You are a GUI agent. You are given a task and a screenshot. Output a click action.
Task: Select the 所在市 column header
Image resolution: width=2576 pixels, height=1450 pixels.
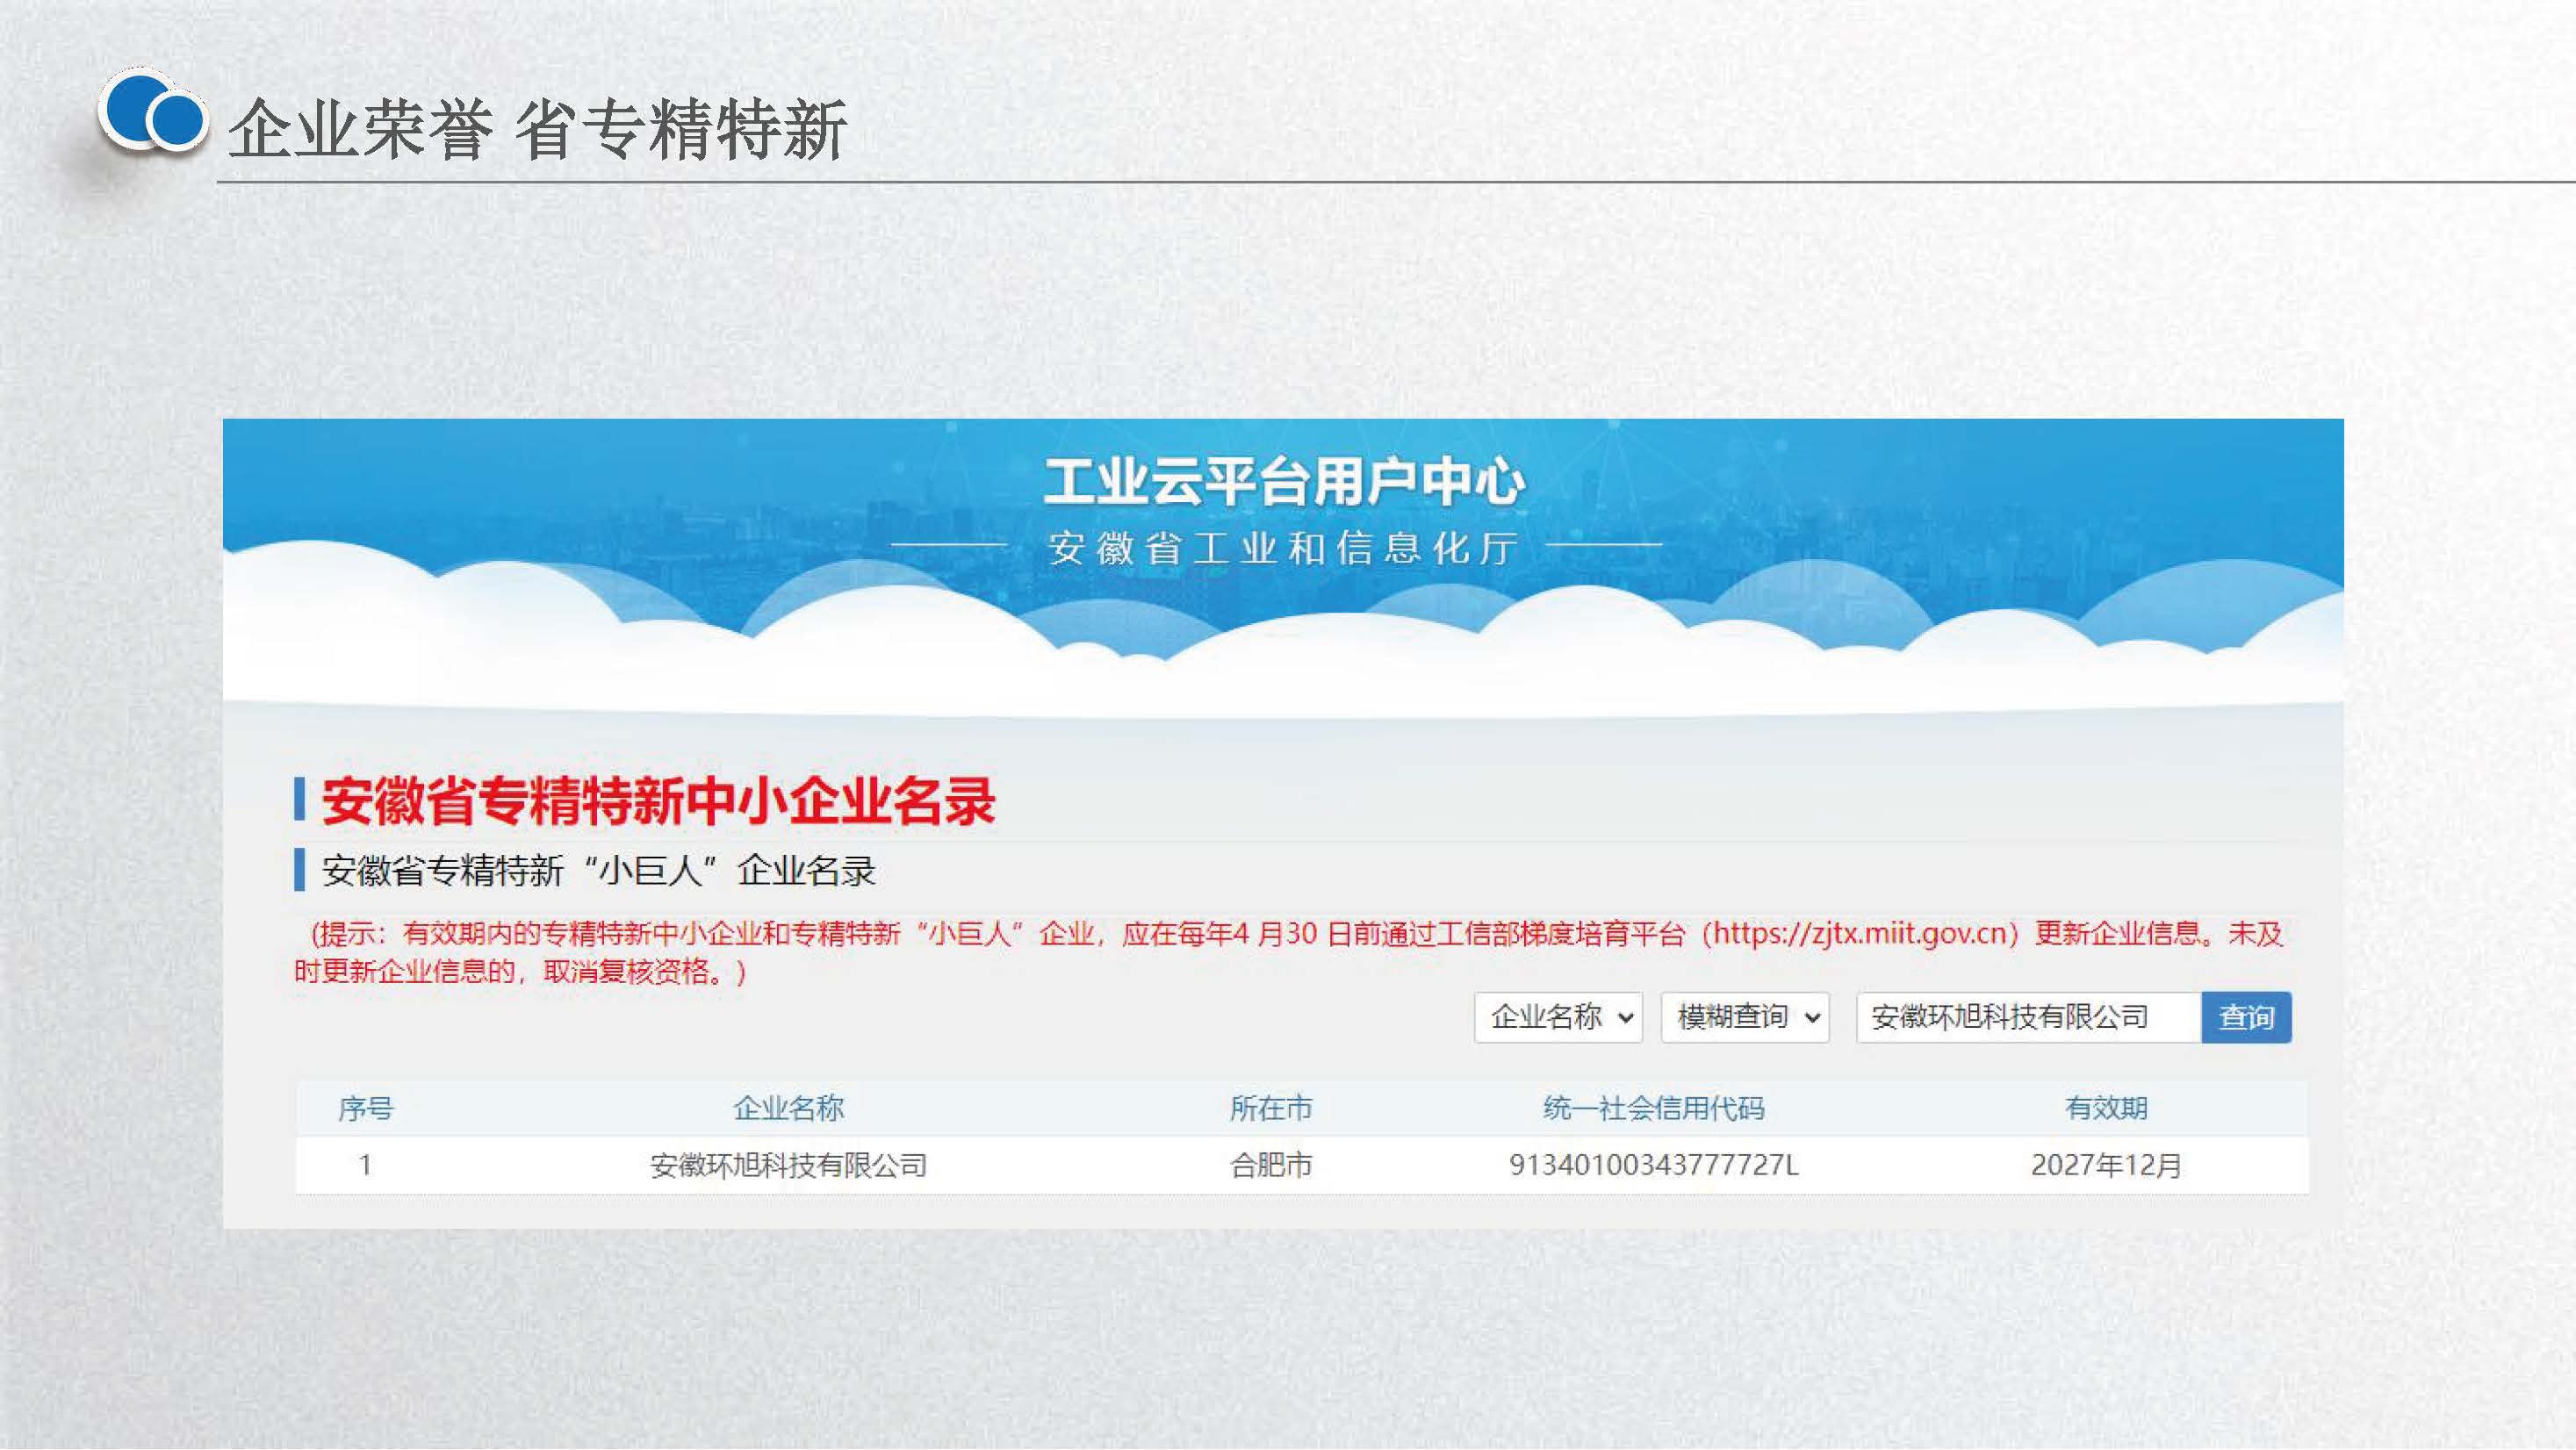[x=1271, y=1108]
